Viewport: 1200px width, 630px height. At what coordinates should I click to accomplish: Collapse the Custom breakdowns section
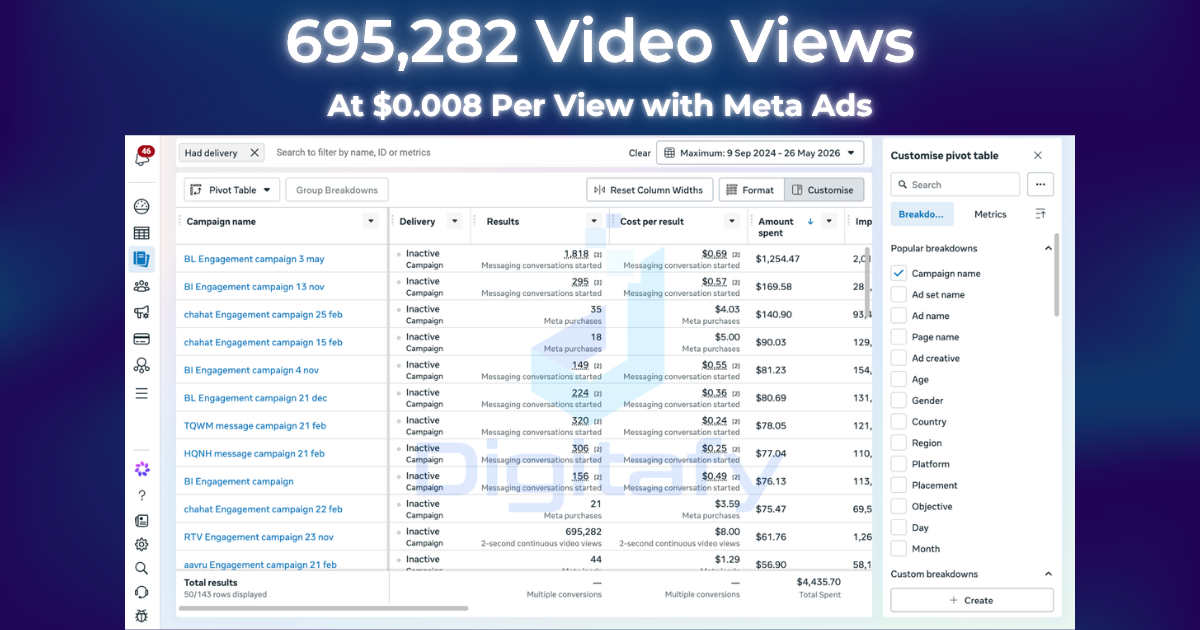pyautogui.click(x=1048, y=574)
